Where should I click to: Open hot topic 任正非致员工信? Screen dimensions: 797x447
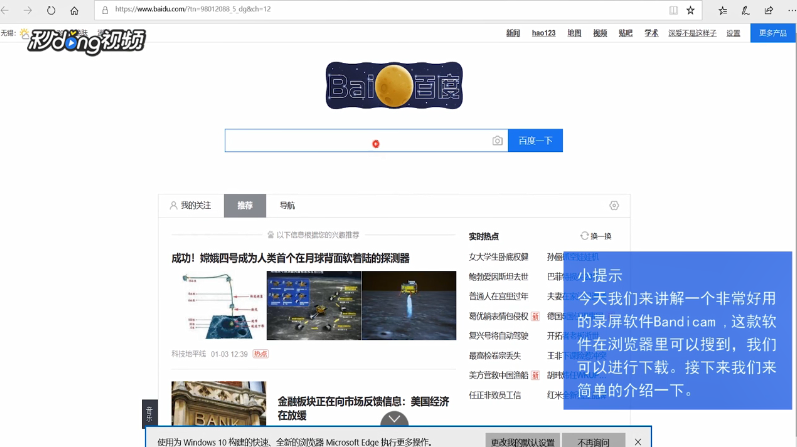pos(495,395)
